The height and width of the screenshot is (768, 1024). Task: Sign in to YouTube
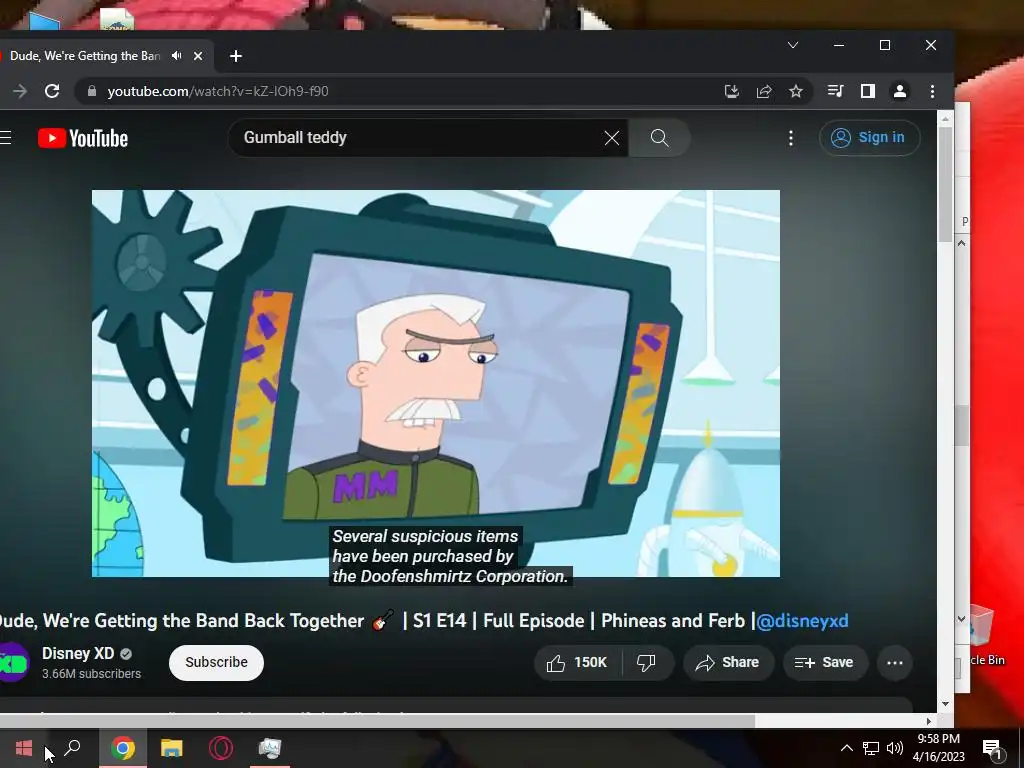[869, 138]
